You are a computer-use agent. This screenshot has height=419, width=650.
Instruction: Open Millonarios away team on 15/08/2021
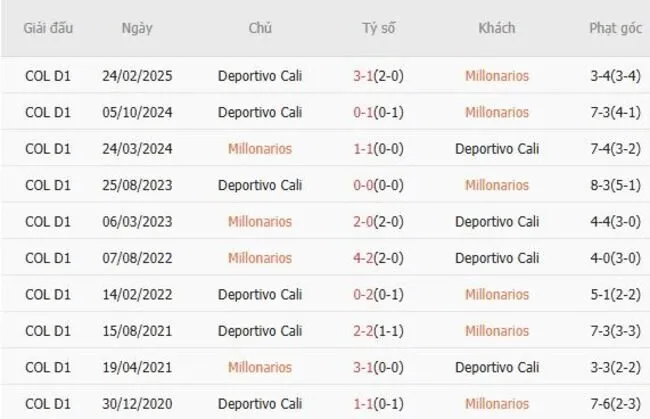click(496, 331)
